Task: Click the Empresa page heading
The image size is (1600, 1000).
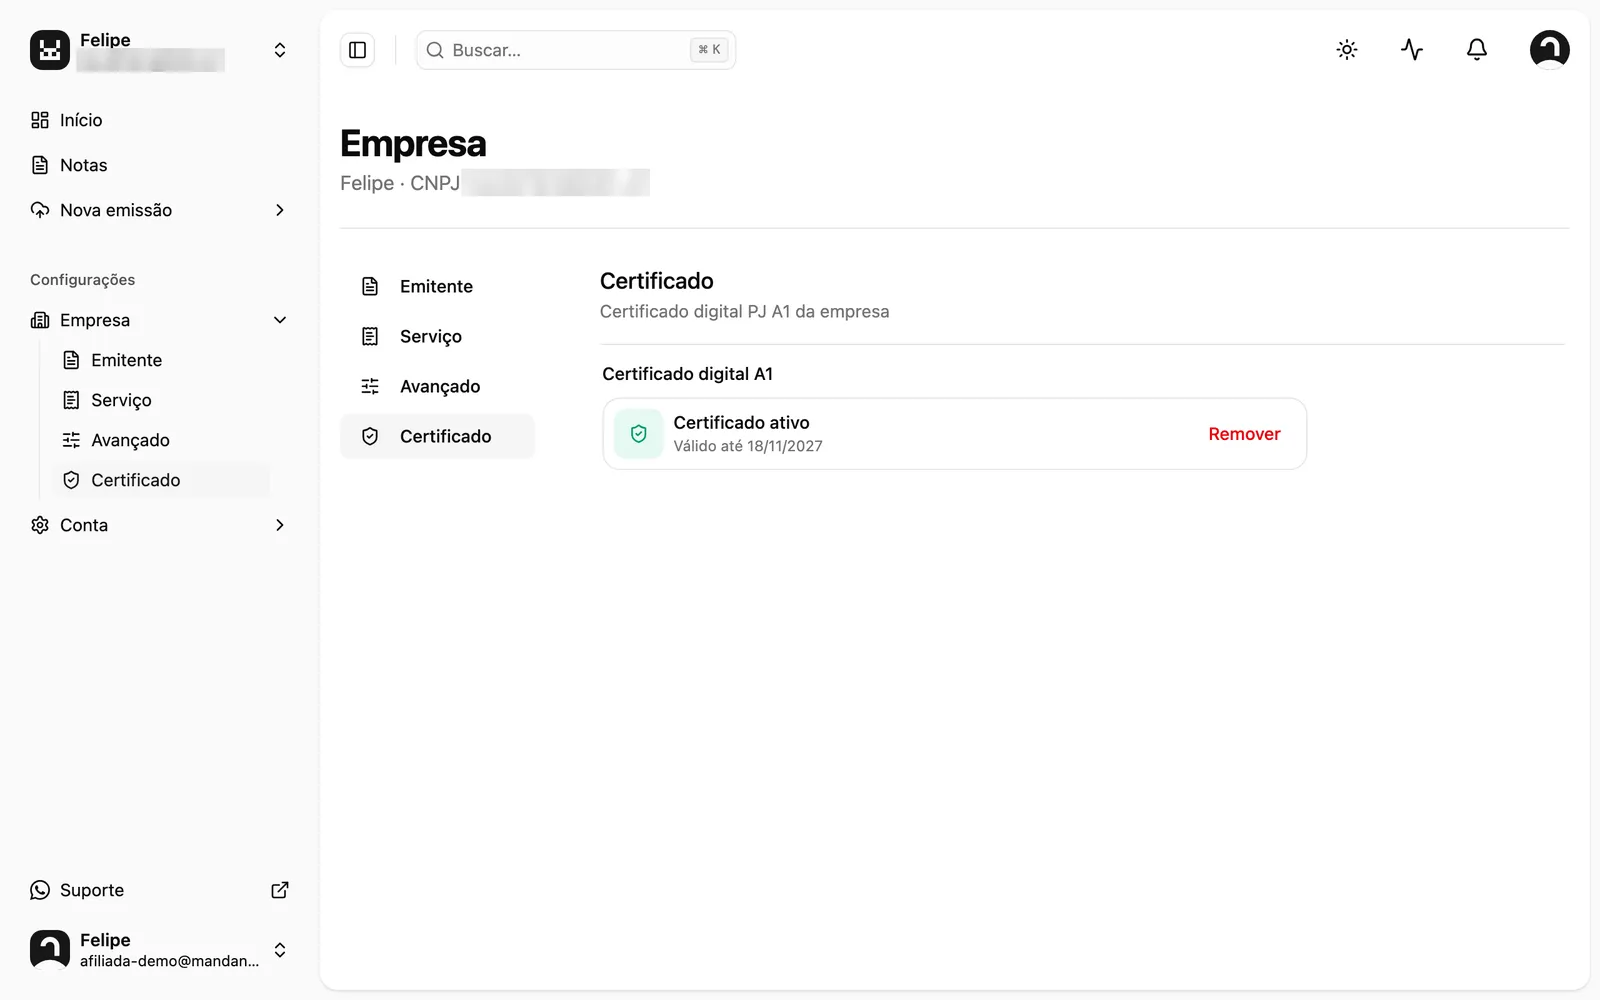Action: coord(413,144)
